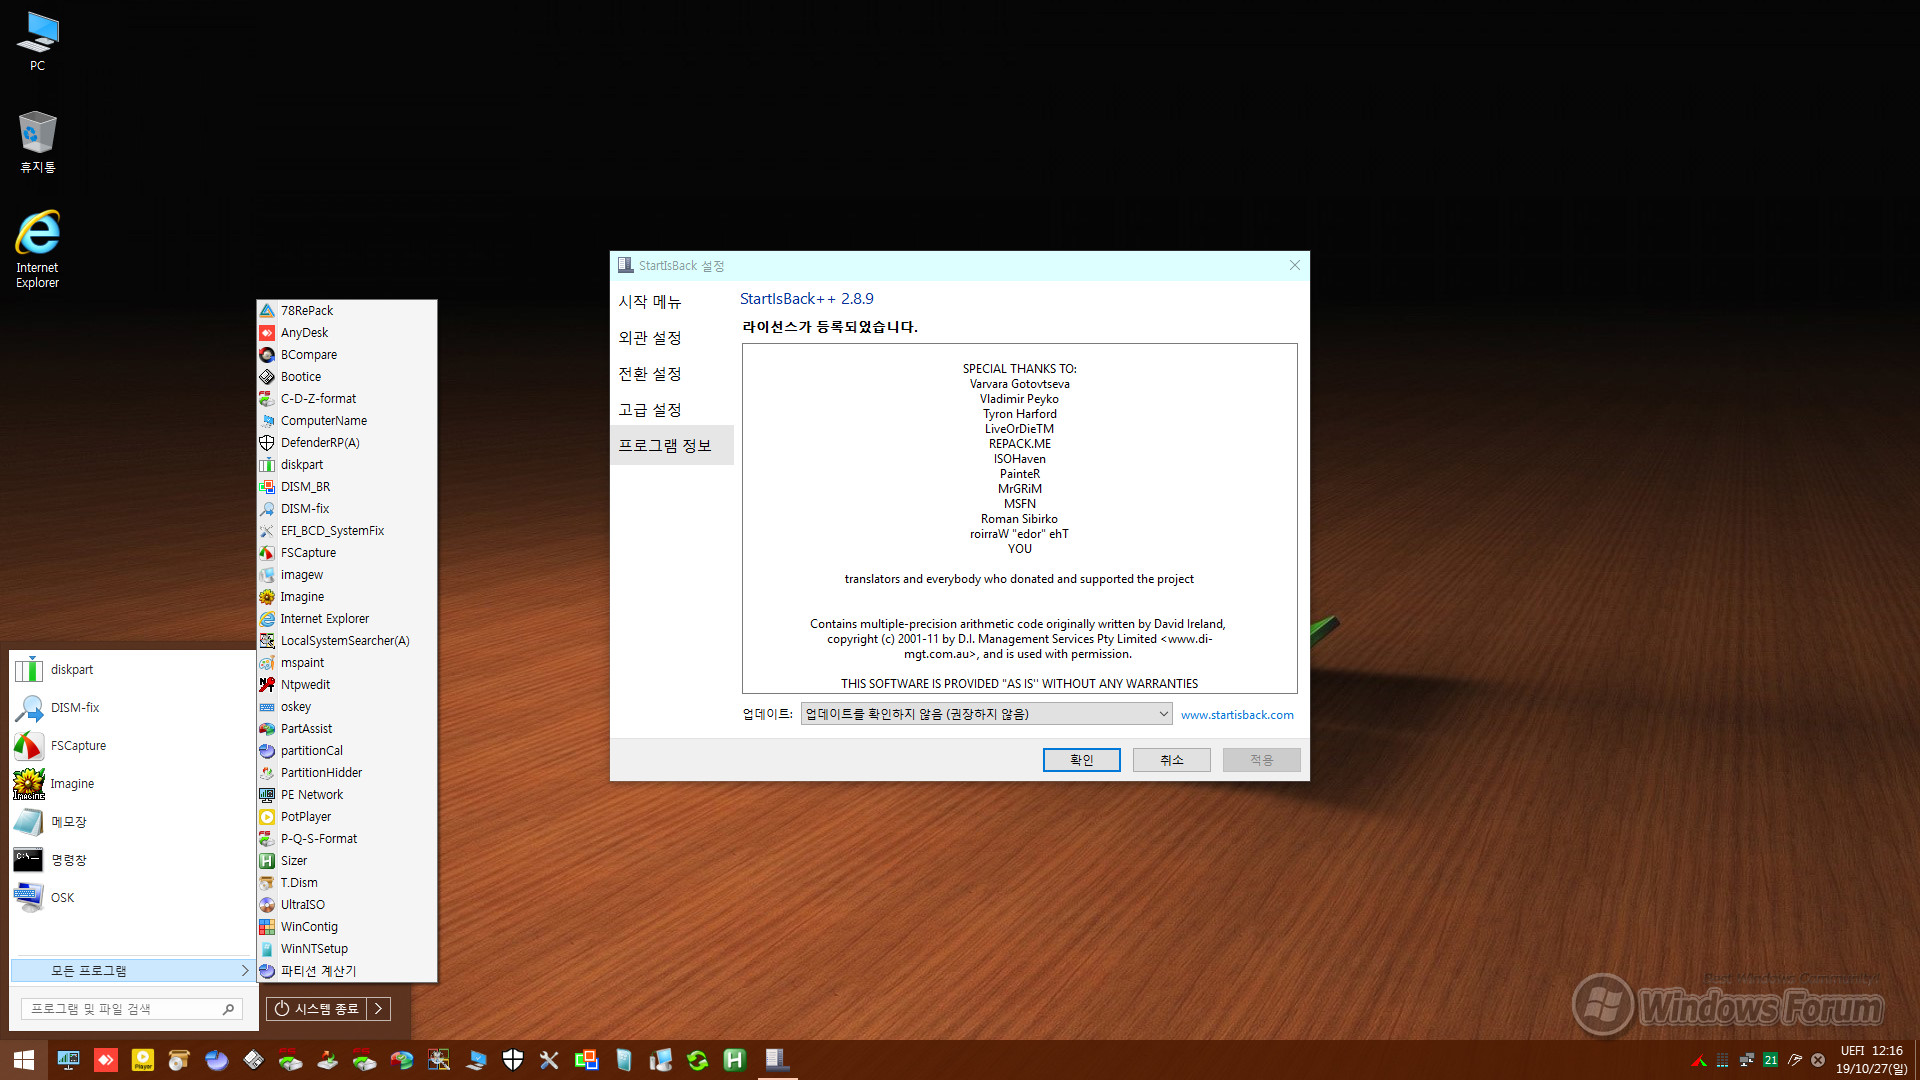Click the StartIsBack taskbar button
Viewport: 1920px width, 1080px height.
tap(777, 1060)
